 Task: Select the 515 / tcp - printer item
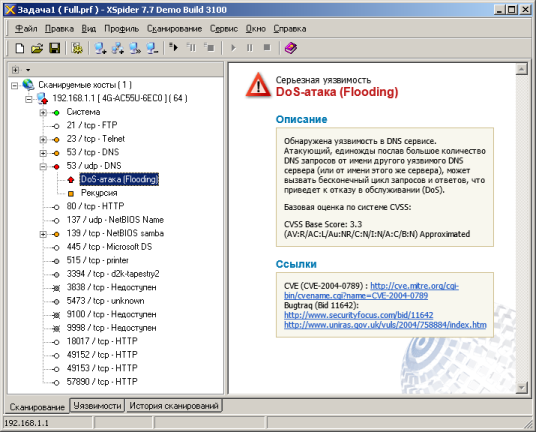(97, 260)
